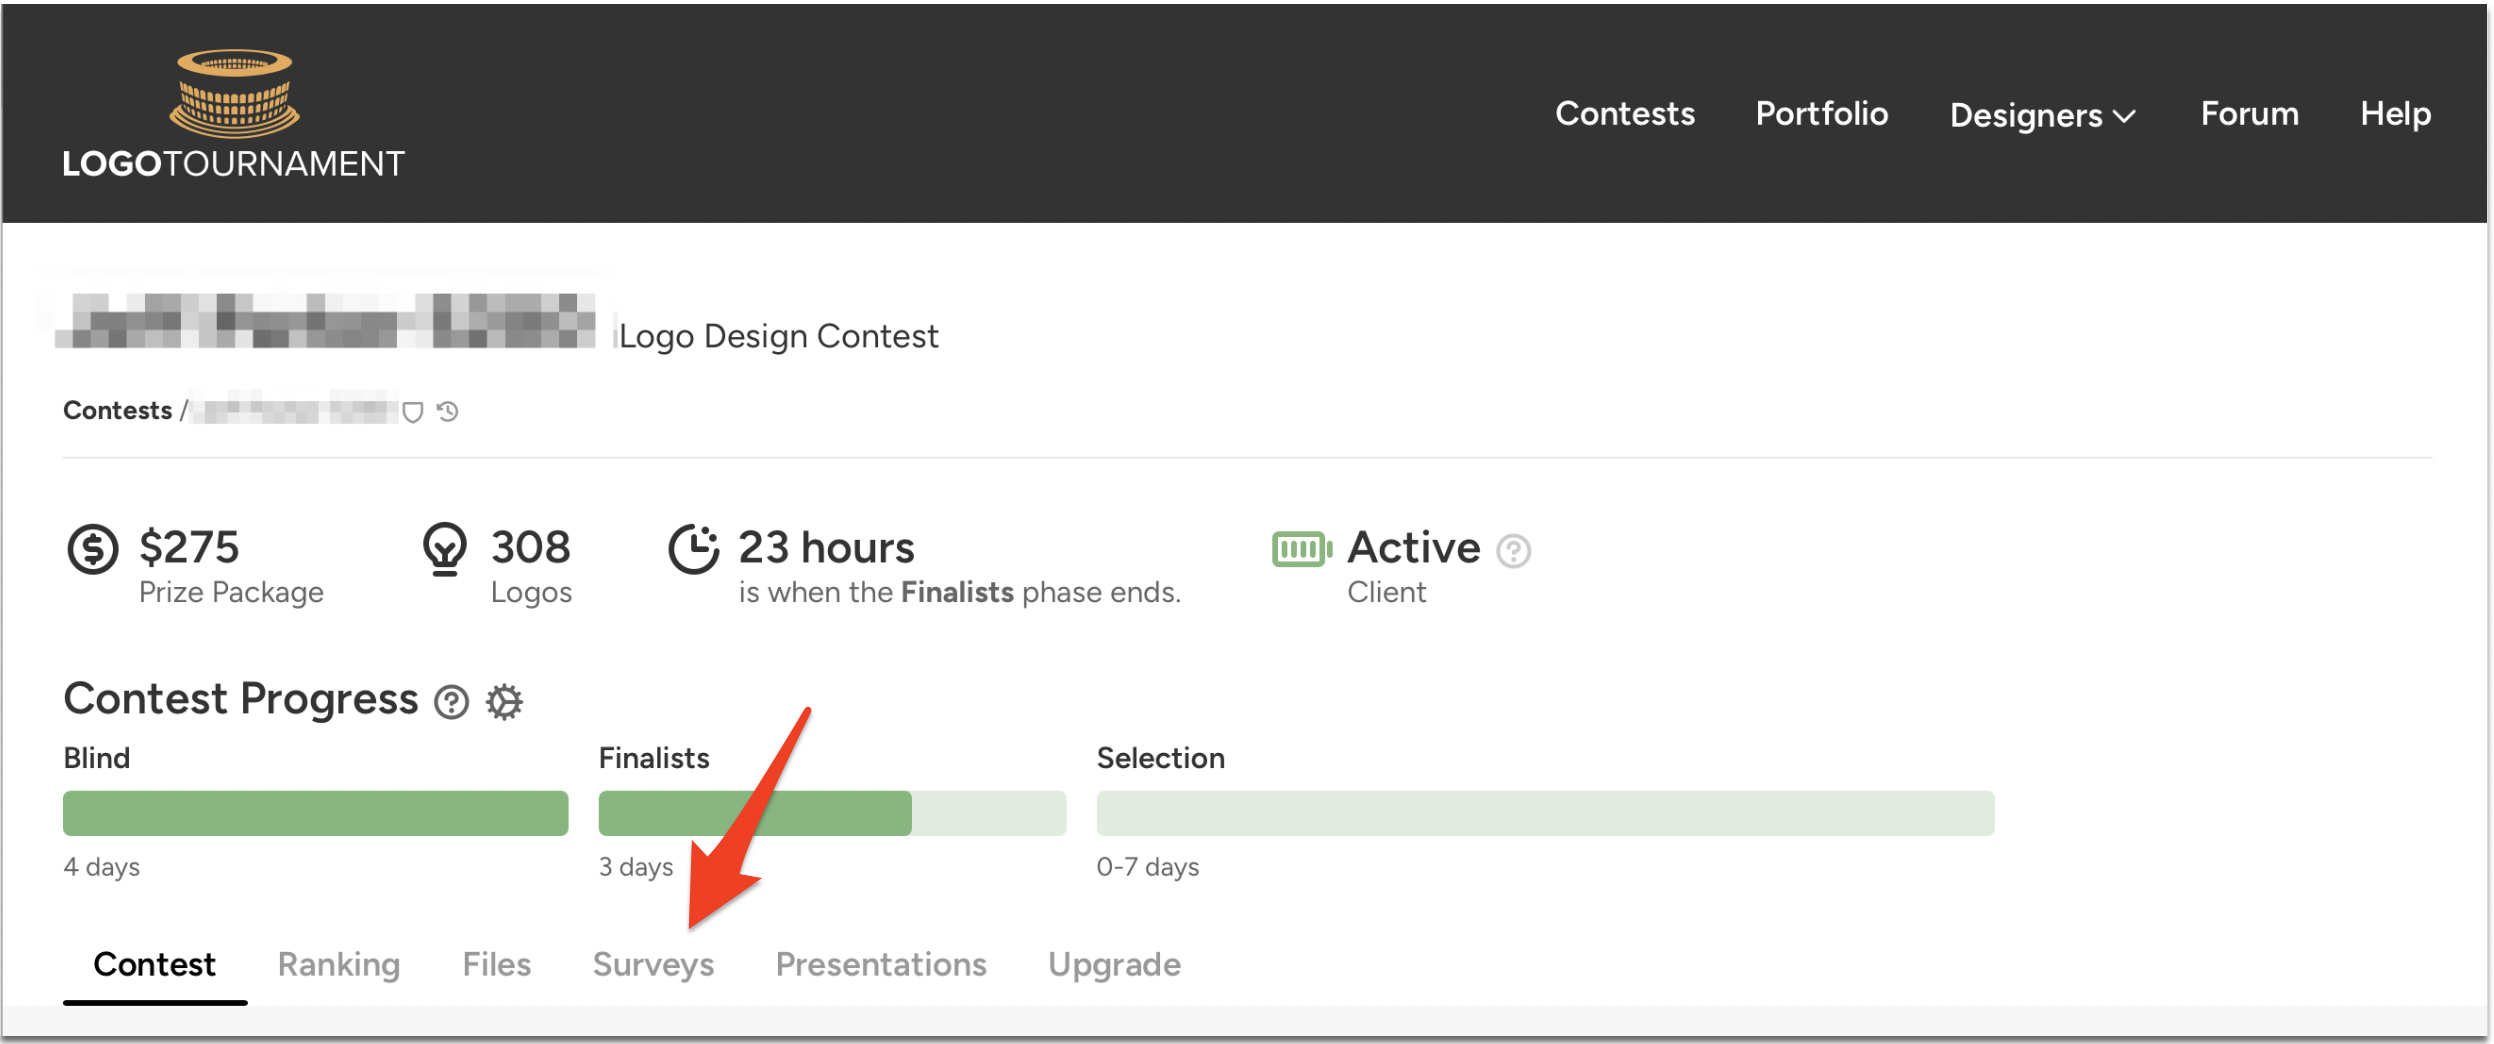Open the history clock icon in breadcrumb
The height and width of the screenshot is (1044, 2494).
pyautogui.click(x=447, y=411)
